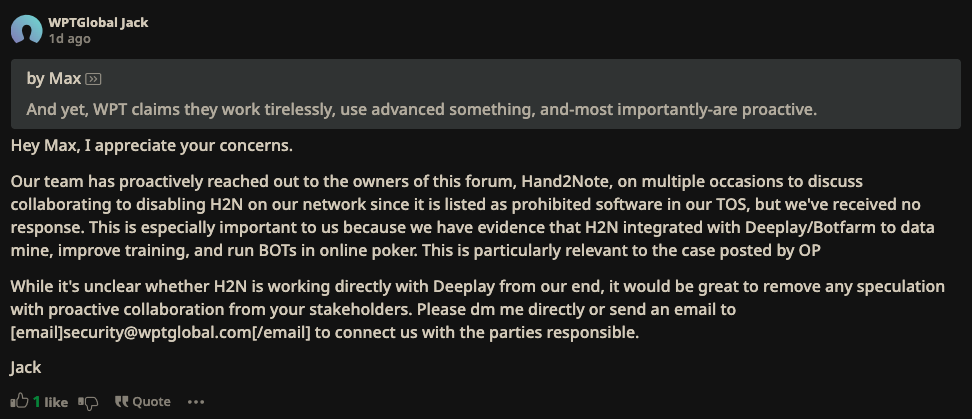The height and width of the screenshot is (419, 972).
Task: Click the "Jack" signature at post end
Action: [x=26, y=368]
